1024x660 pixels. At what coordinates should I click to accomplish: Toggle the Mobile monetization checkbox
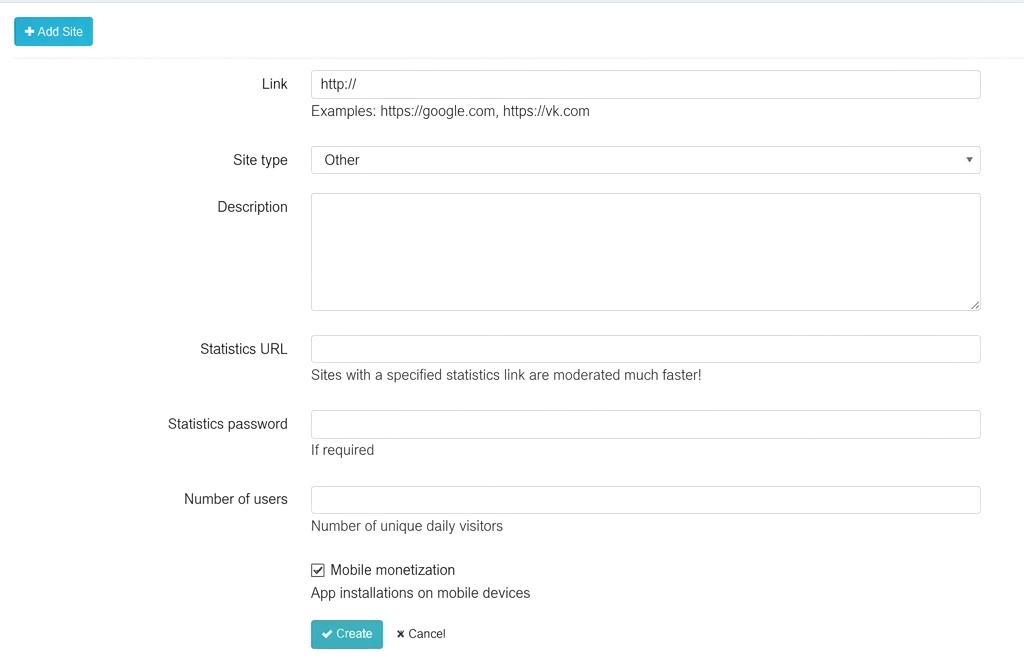click(x=317, y=570)
